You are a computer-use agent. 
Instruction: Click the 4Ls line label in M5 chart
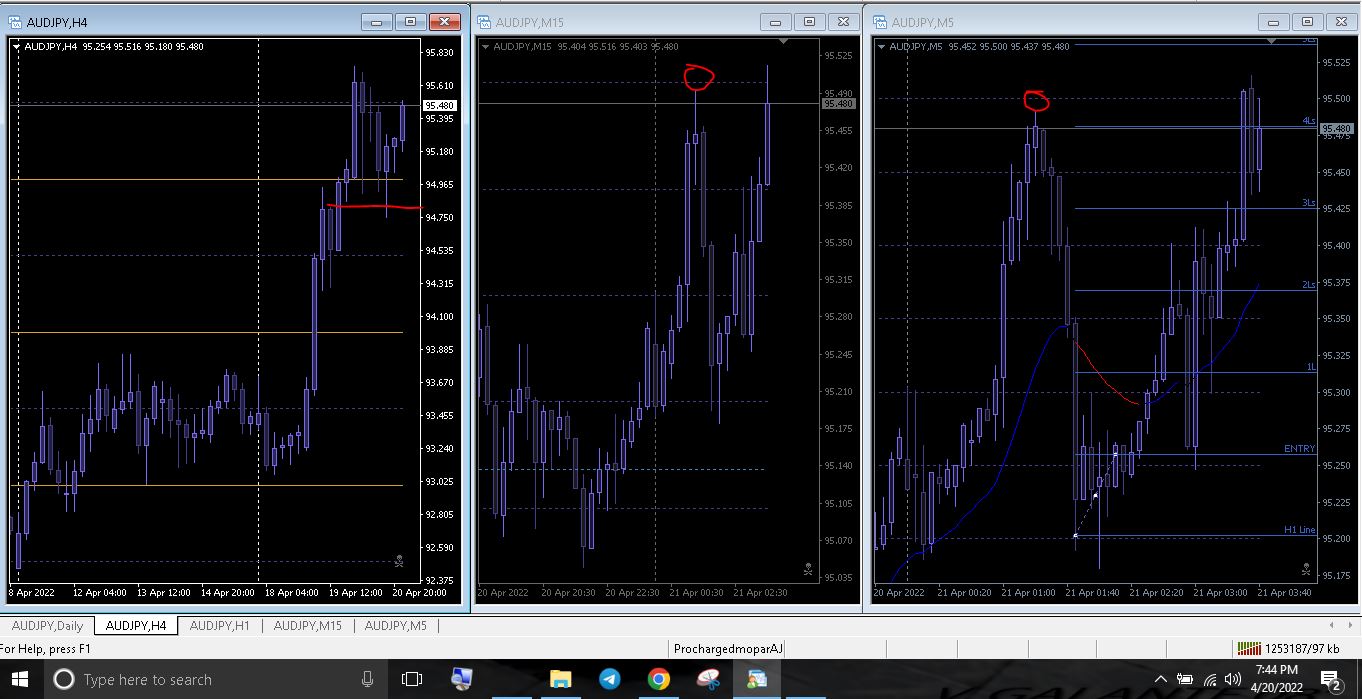click(1308, 121)
